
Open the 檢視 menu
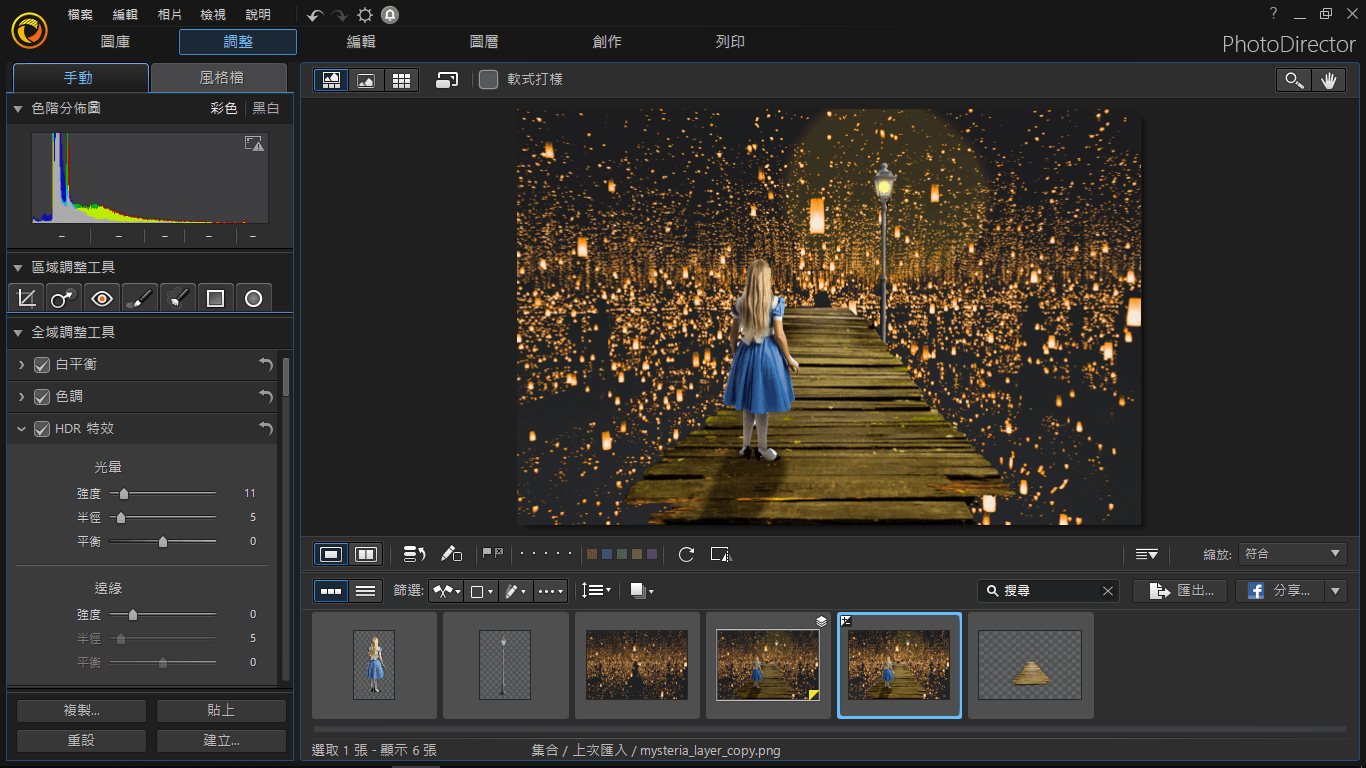[213, 15]
